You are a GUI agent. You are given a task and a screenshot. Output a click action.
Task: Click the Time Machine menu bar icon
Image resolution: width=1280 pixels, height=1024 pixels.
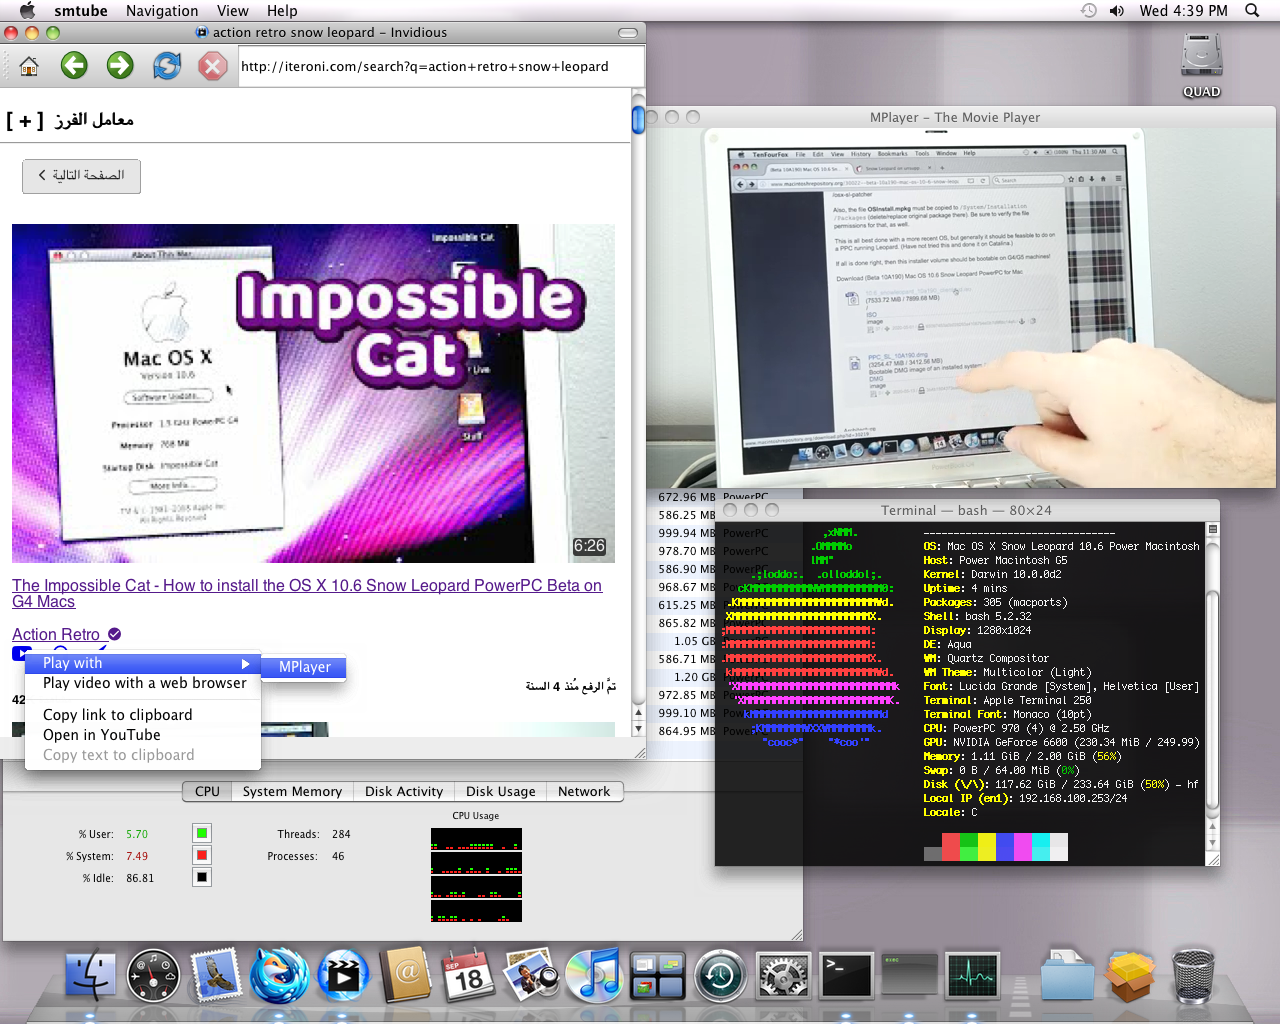[1089, 10]
